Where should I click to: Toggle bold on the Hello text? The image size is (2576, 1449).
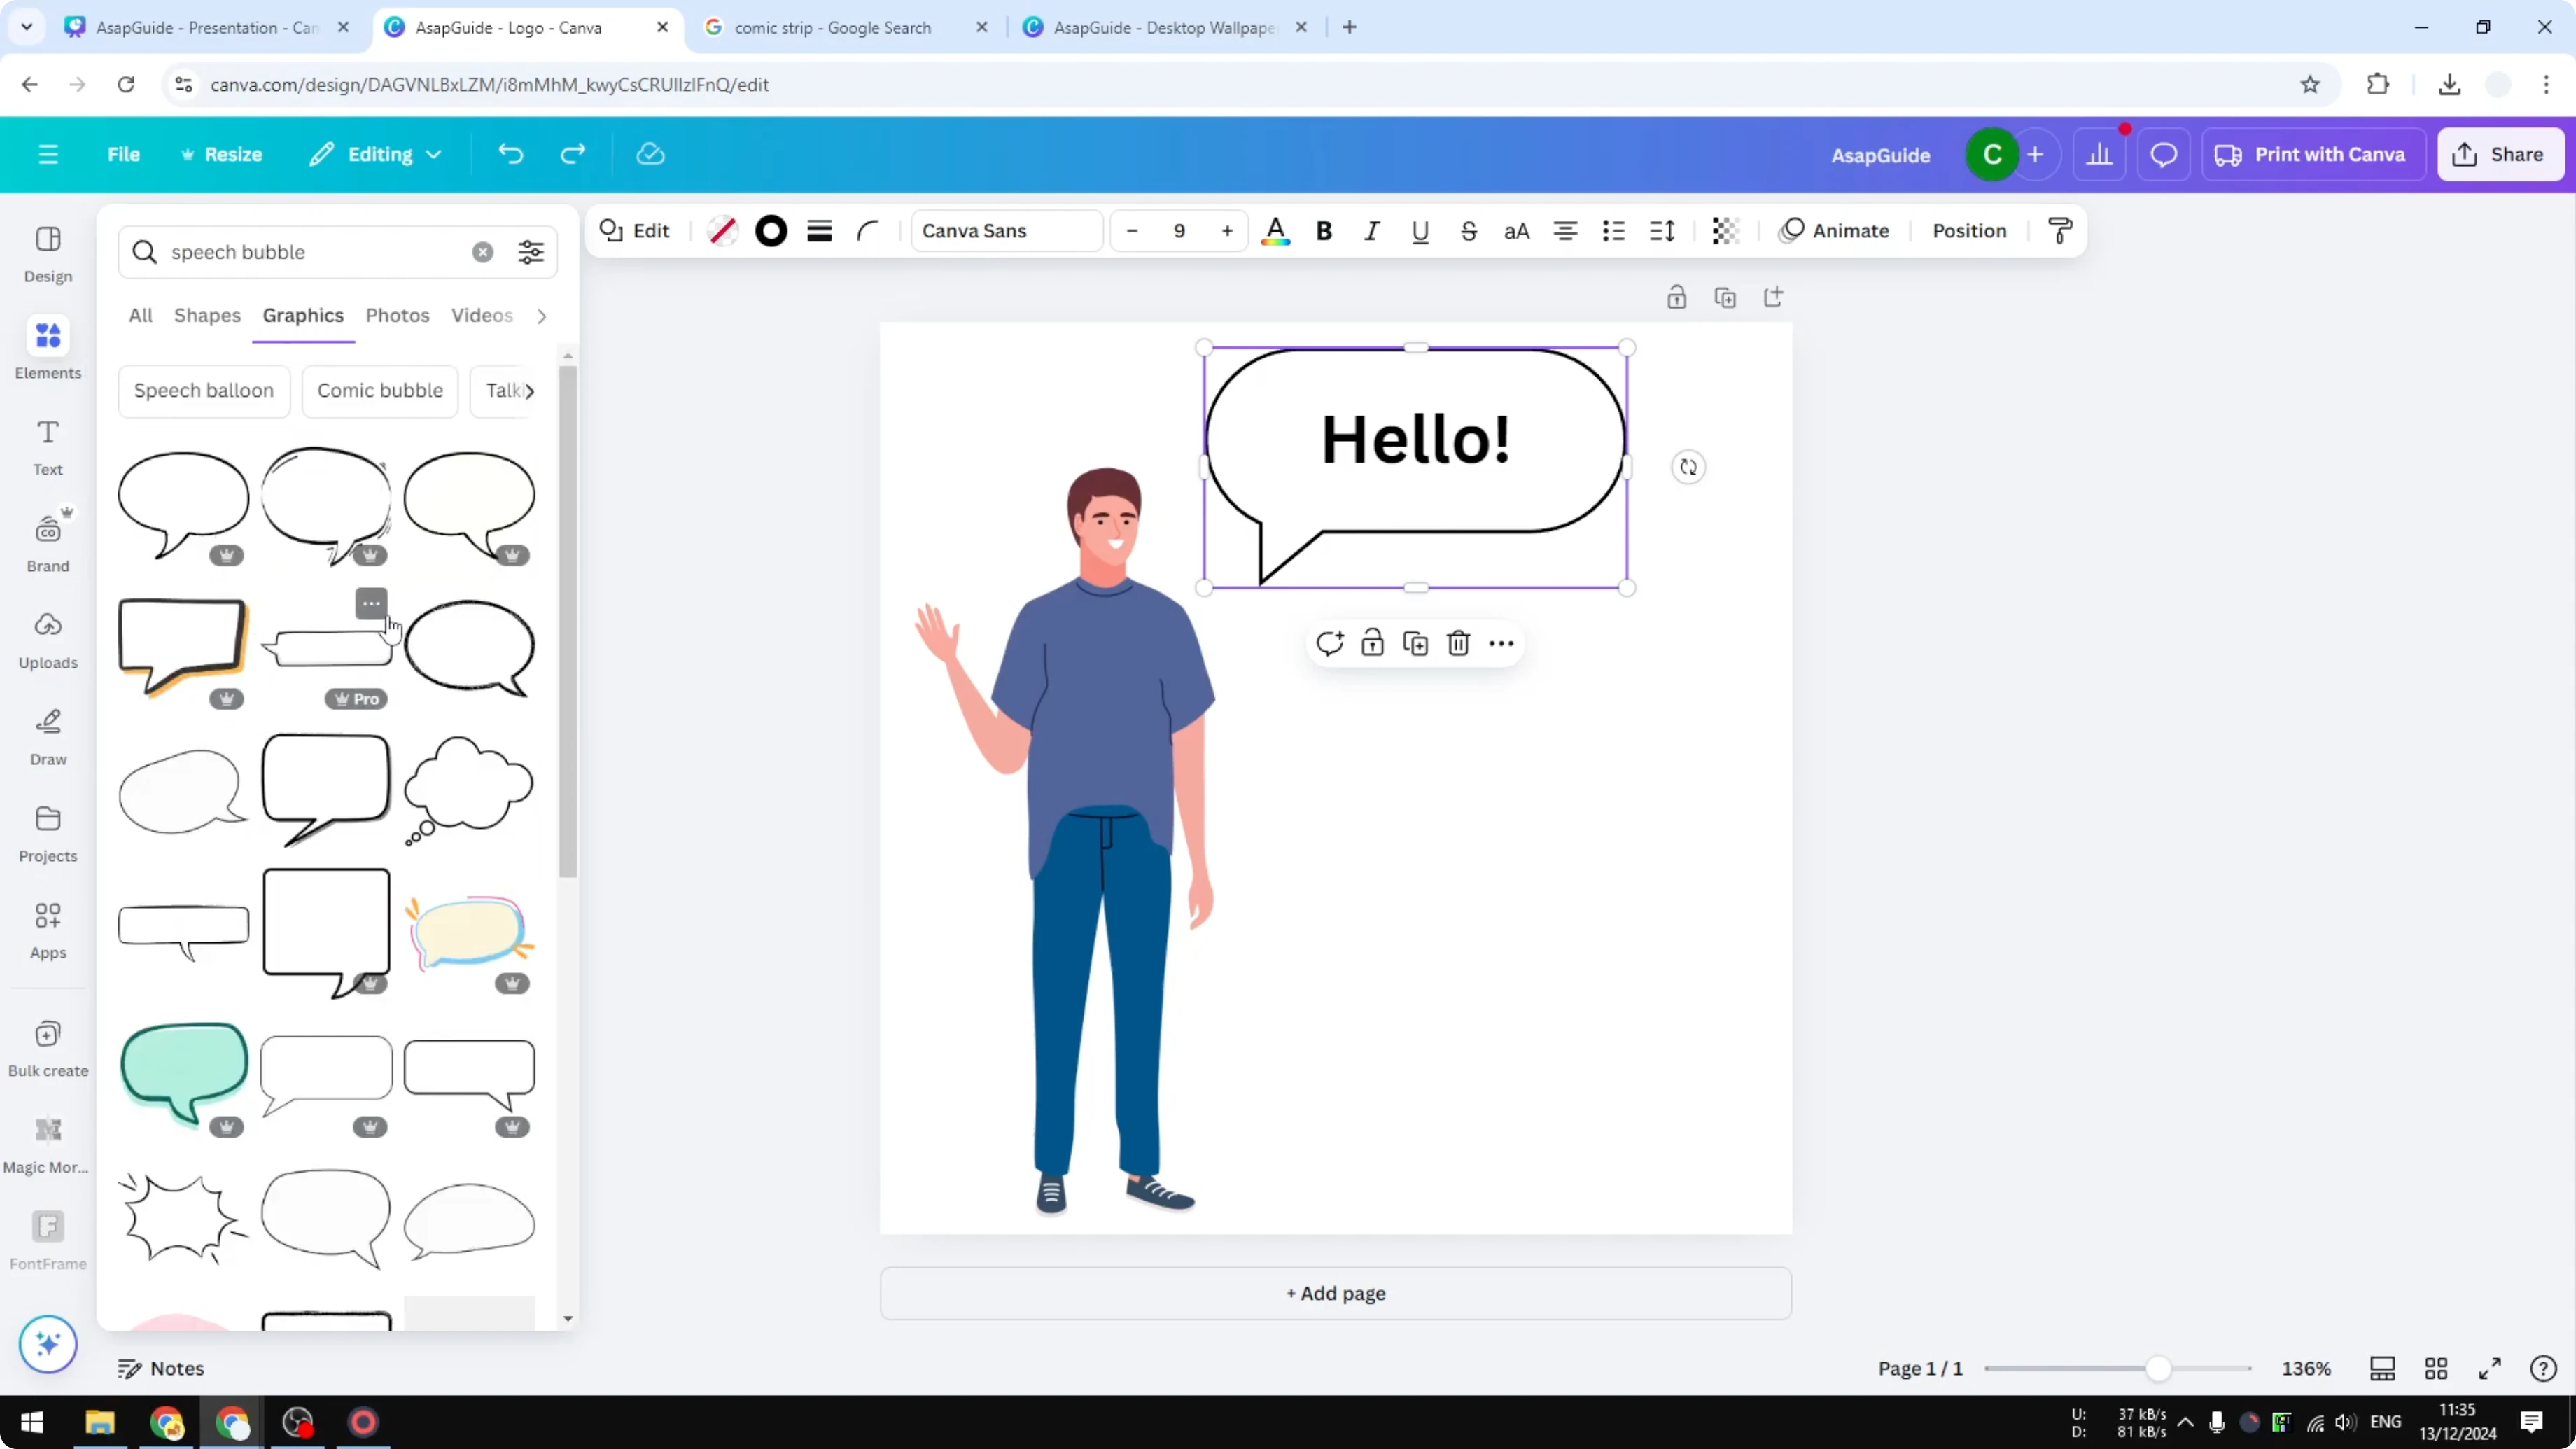(1324, 230)
